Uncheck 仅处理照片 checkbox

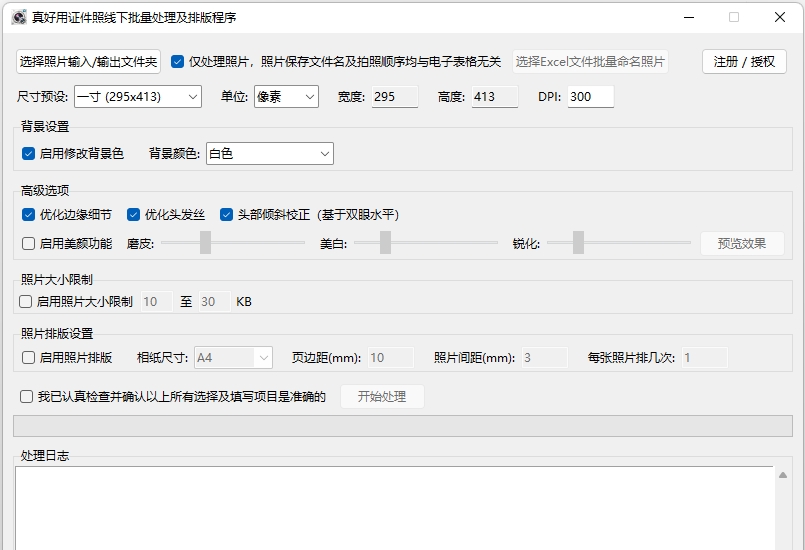point(177,62)
